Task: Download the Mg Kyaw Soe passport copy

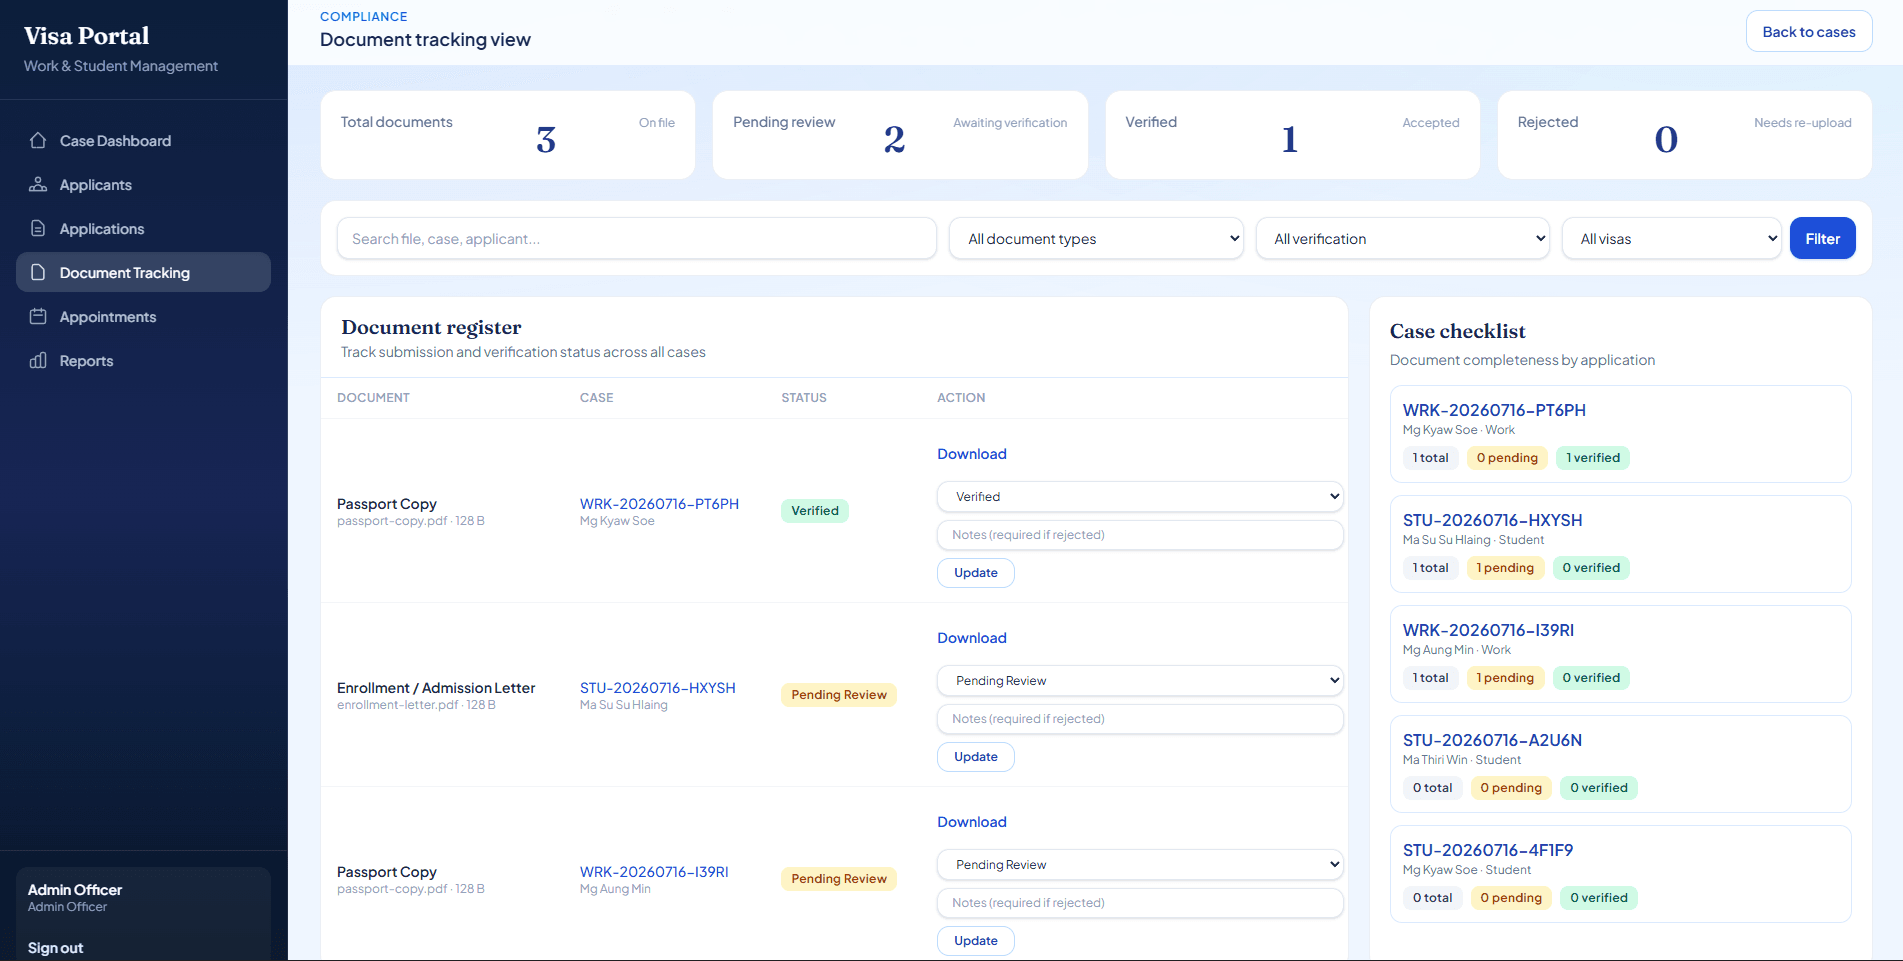Action: [971, 454]
